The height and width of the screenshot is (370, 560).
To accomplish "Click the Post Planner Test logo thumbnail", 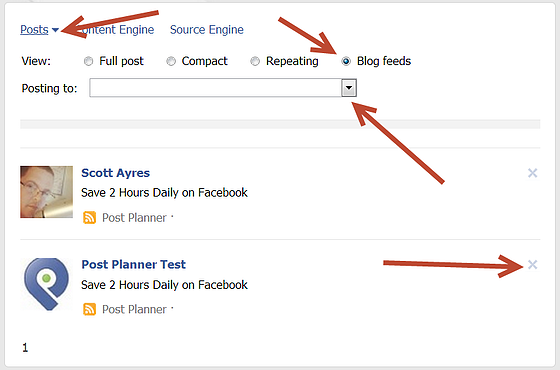I will 46,284.
